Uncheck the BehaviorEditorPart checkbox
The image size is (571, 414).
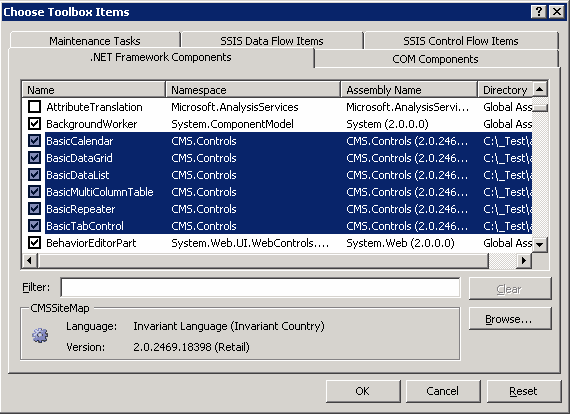click(35, 243)
